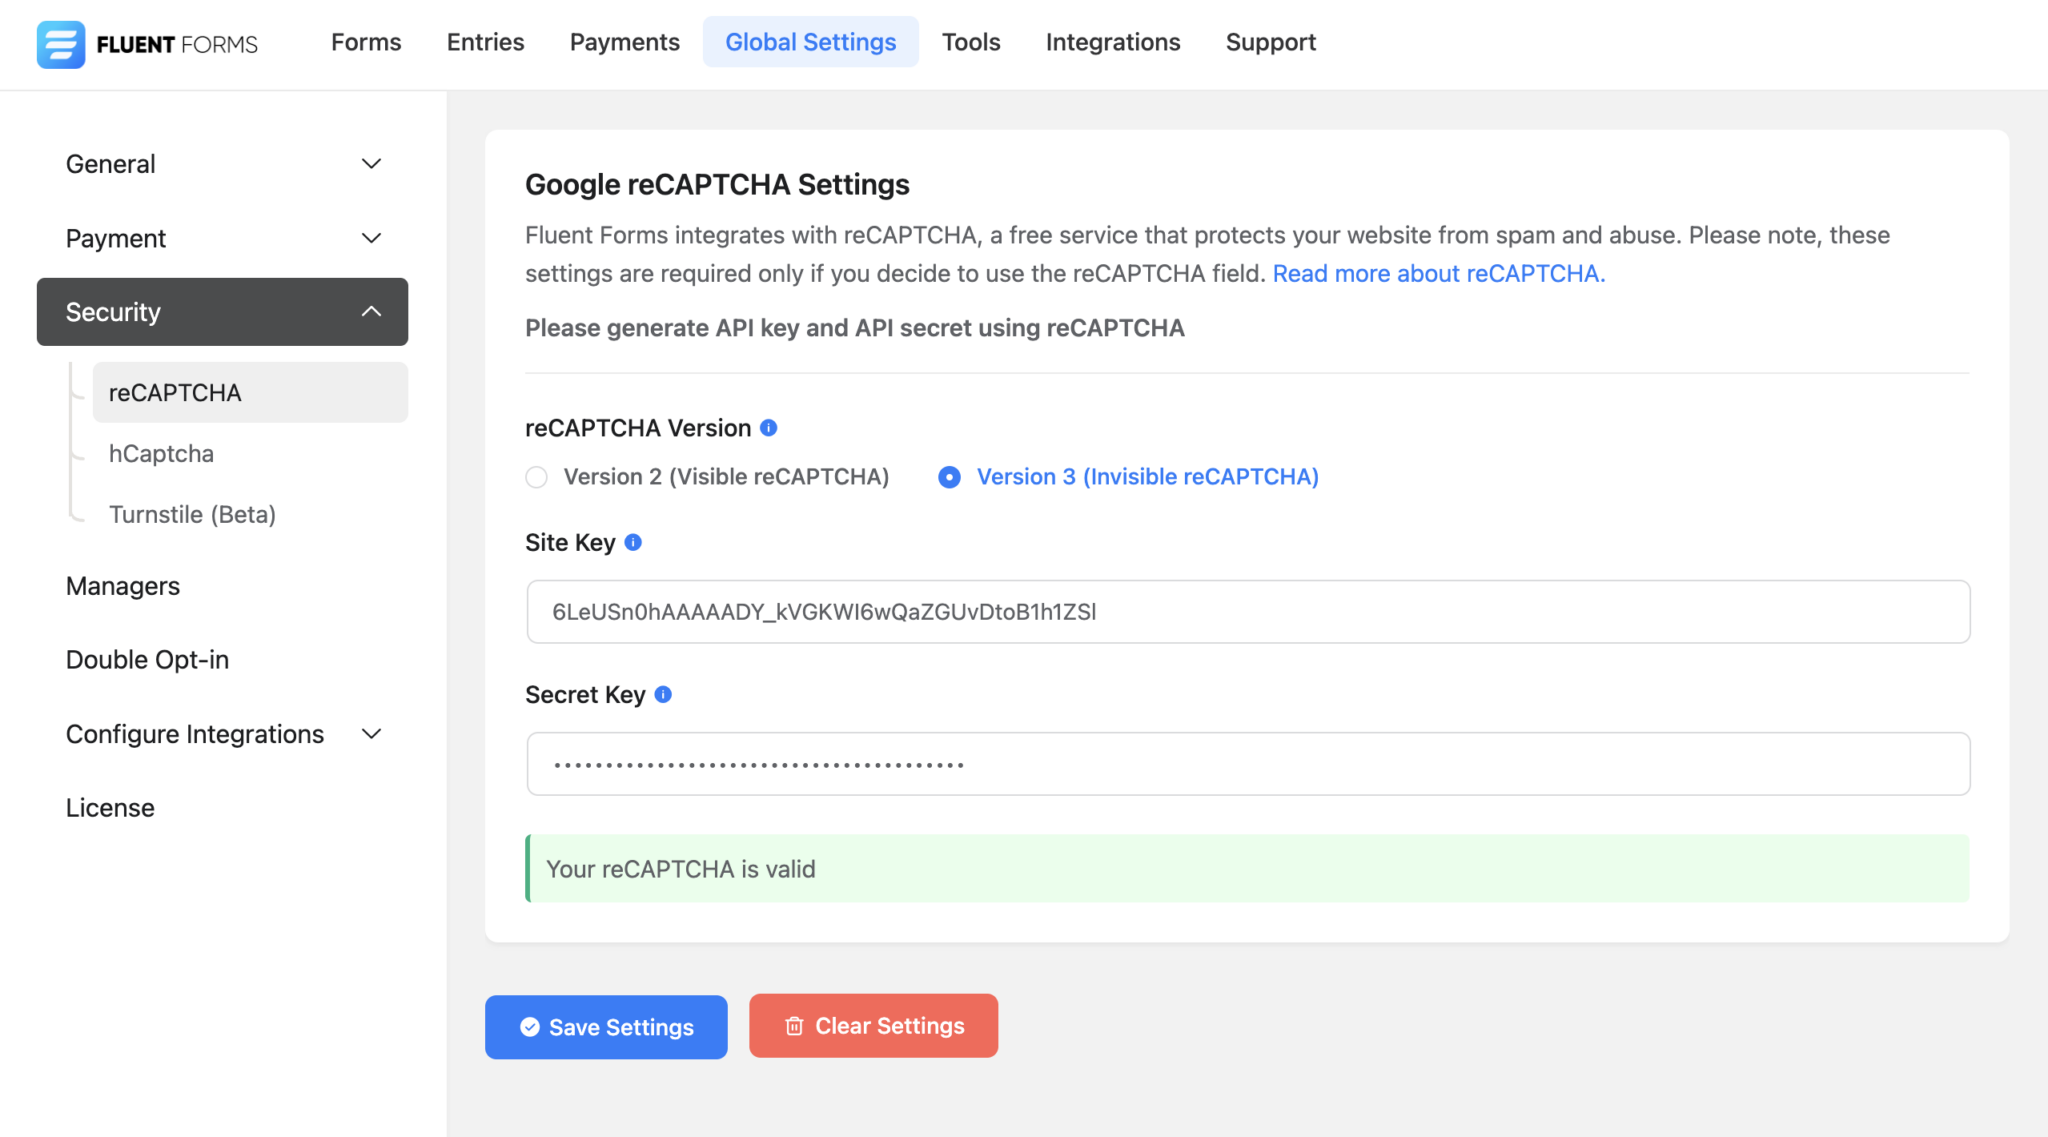Go to the Tools tab
This screenshot has width=2048, height=1137.
coord(970,42)
